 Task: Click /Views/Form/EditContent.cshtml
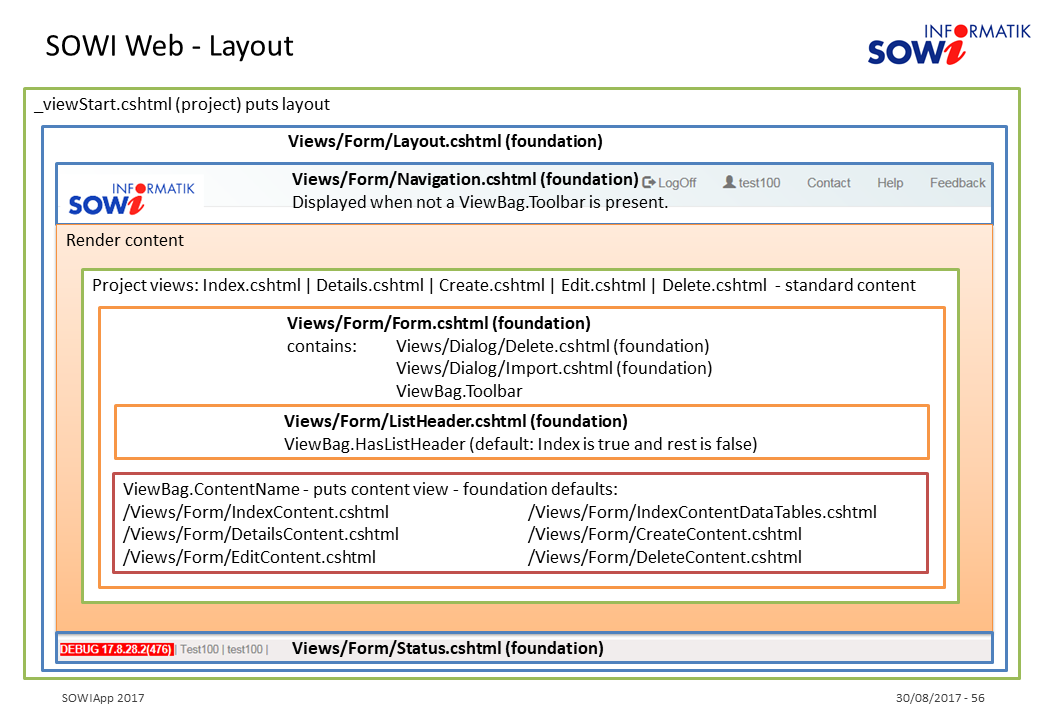(249, 557)
